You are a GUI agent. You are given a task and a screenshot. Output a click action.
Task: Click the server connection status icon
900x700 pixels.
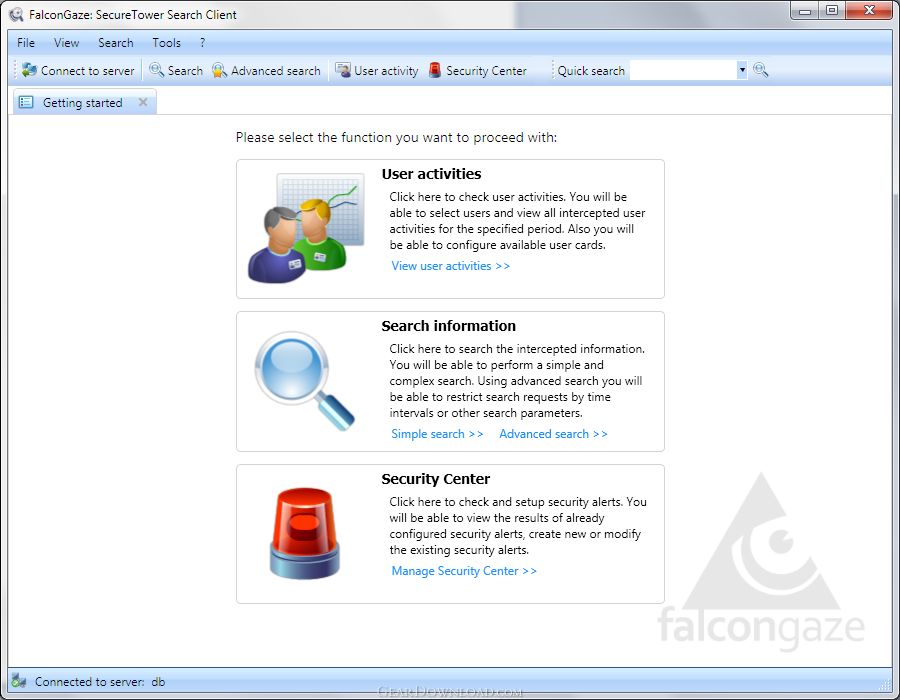(19, 681)
